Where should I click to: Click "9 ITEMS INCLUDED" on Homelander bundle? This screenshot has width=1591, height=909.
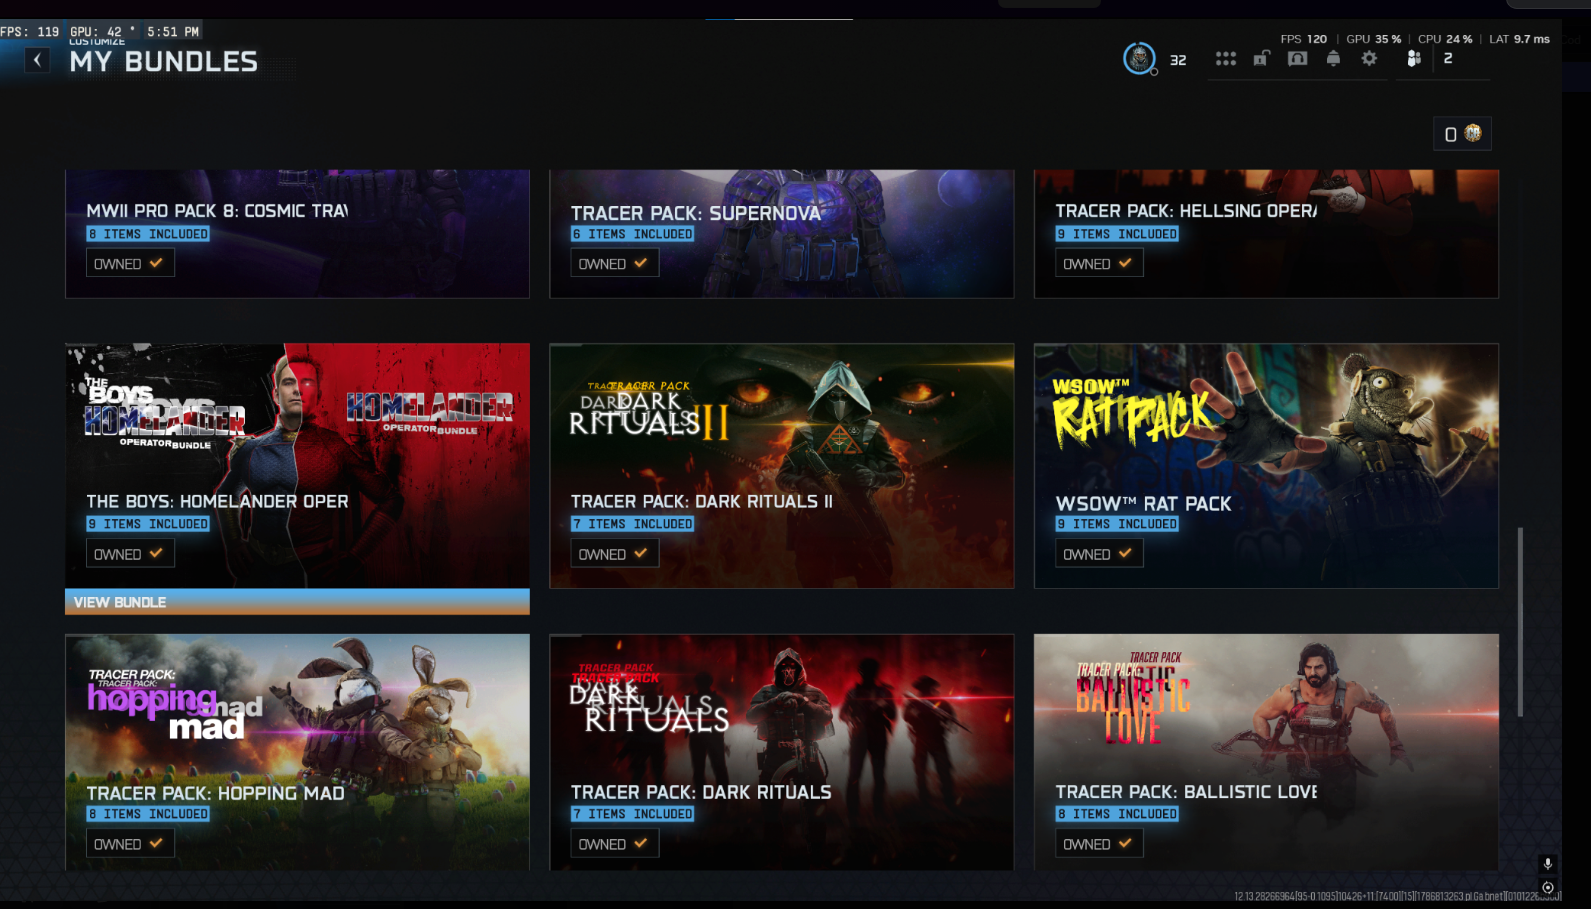(148, 524)
